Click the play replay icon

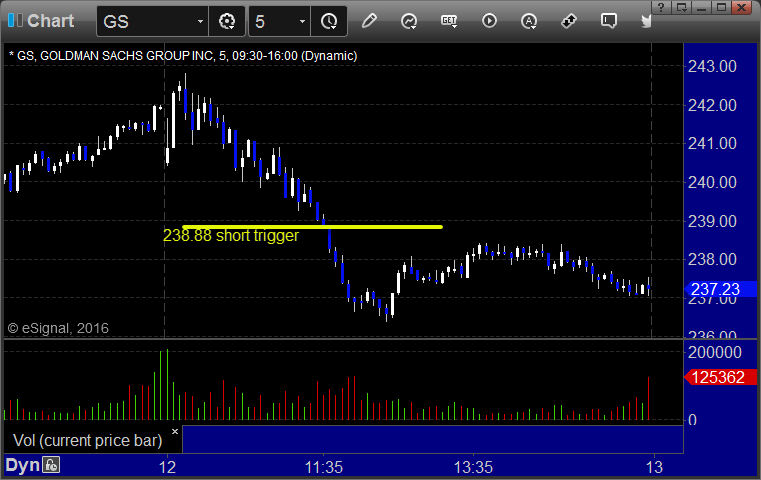coord(489,21)
